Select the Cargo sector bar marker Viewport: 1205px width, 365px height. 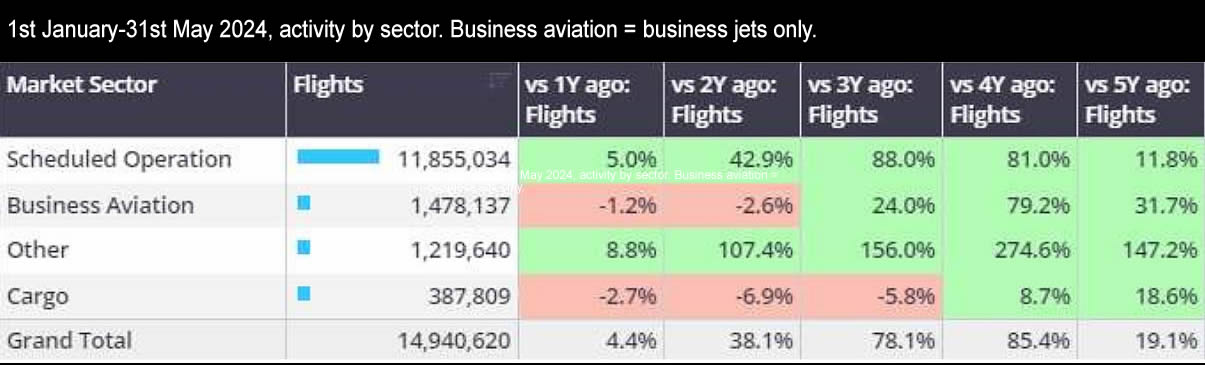(x=304, y=294)
